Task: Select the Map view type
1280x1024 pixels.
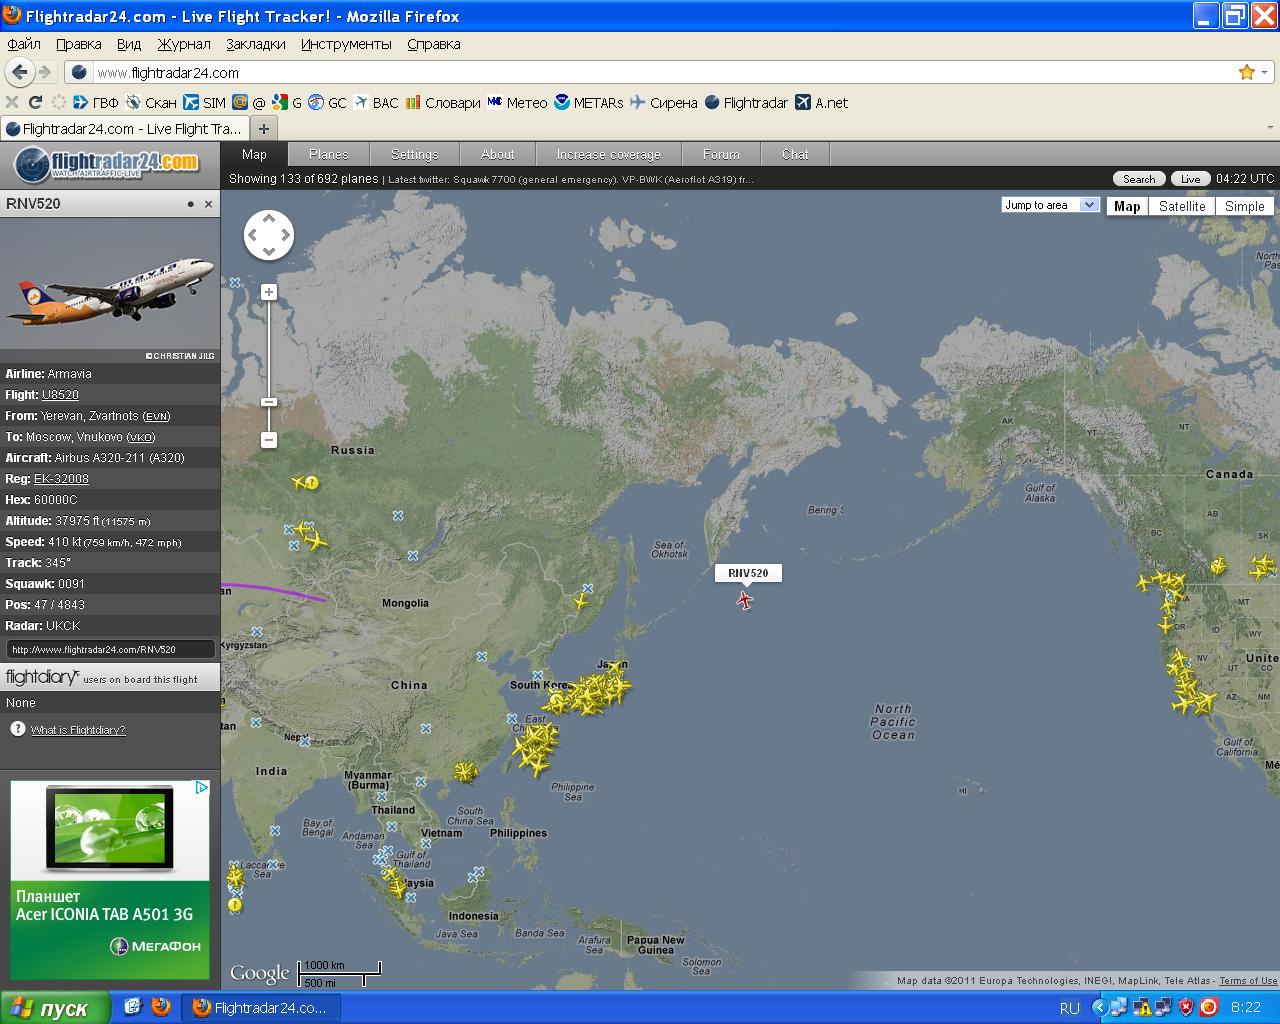Action: [1127, 206]
